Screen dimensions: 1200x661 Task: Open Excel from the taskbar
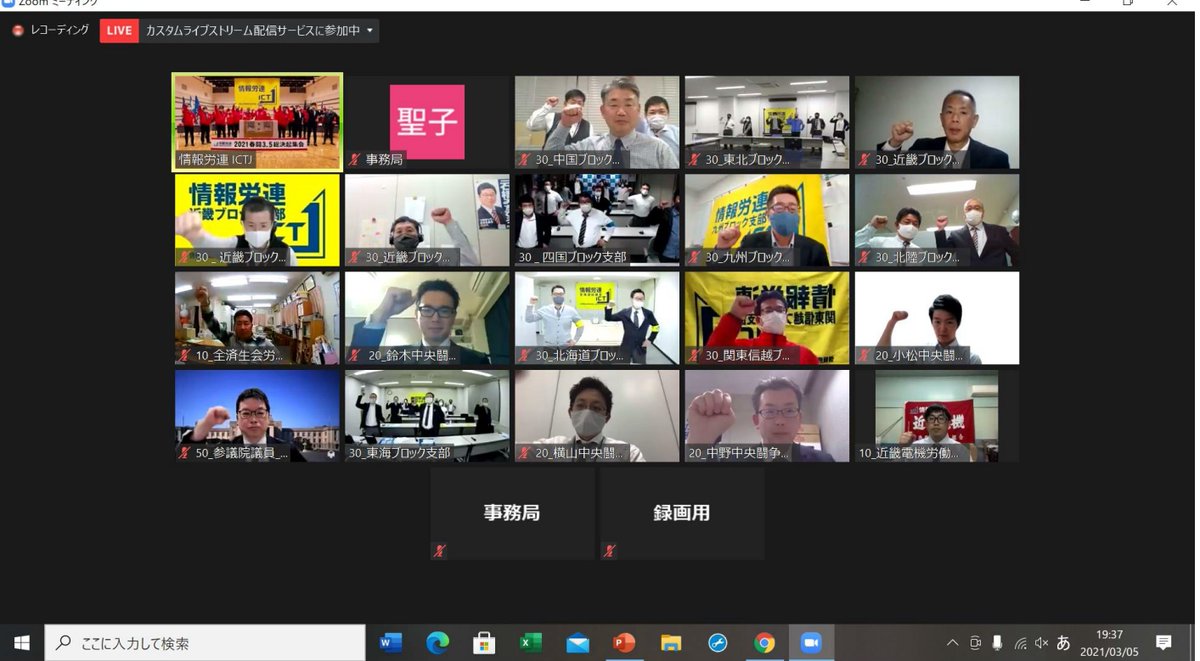(x=531, y=643)
